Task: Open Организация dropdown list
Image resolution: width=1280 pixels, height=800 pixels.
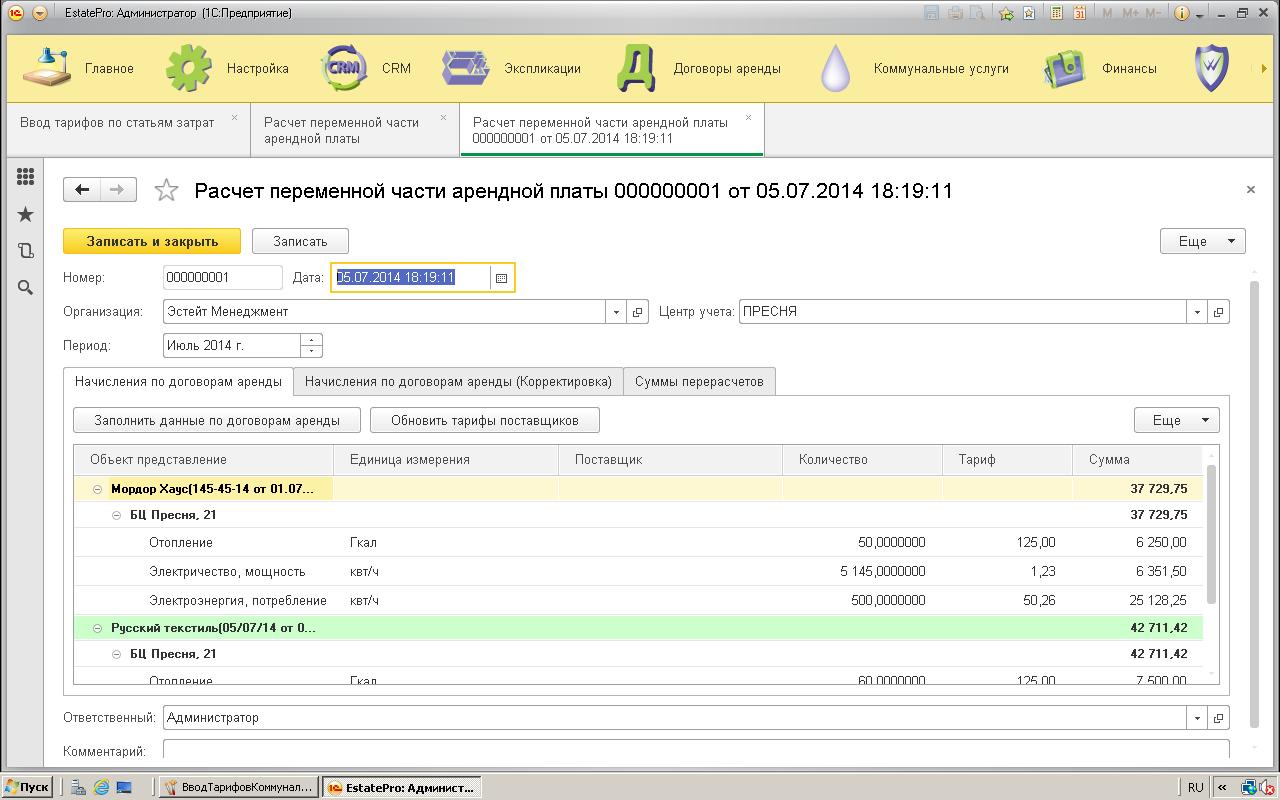Action: 616,312
